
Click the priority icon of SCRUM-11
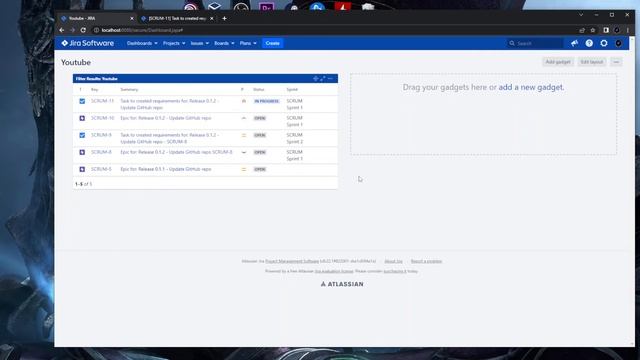[244, 101]
